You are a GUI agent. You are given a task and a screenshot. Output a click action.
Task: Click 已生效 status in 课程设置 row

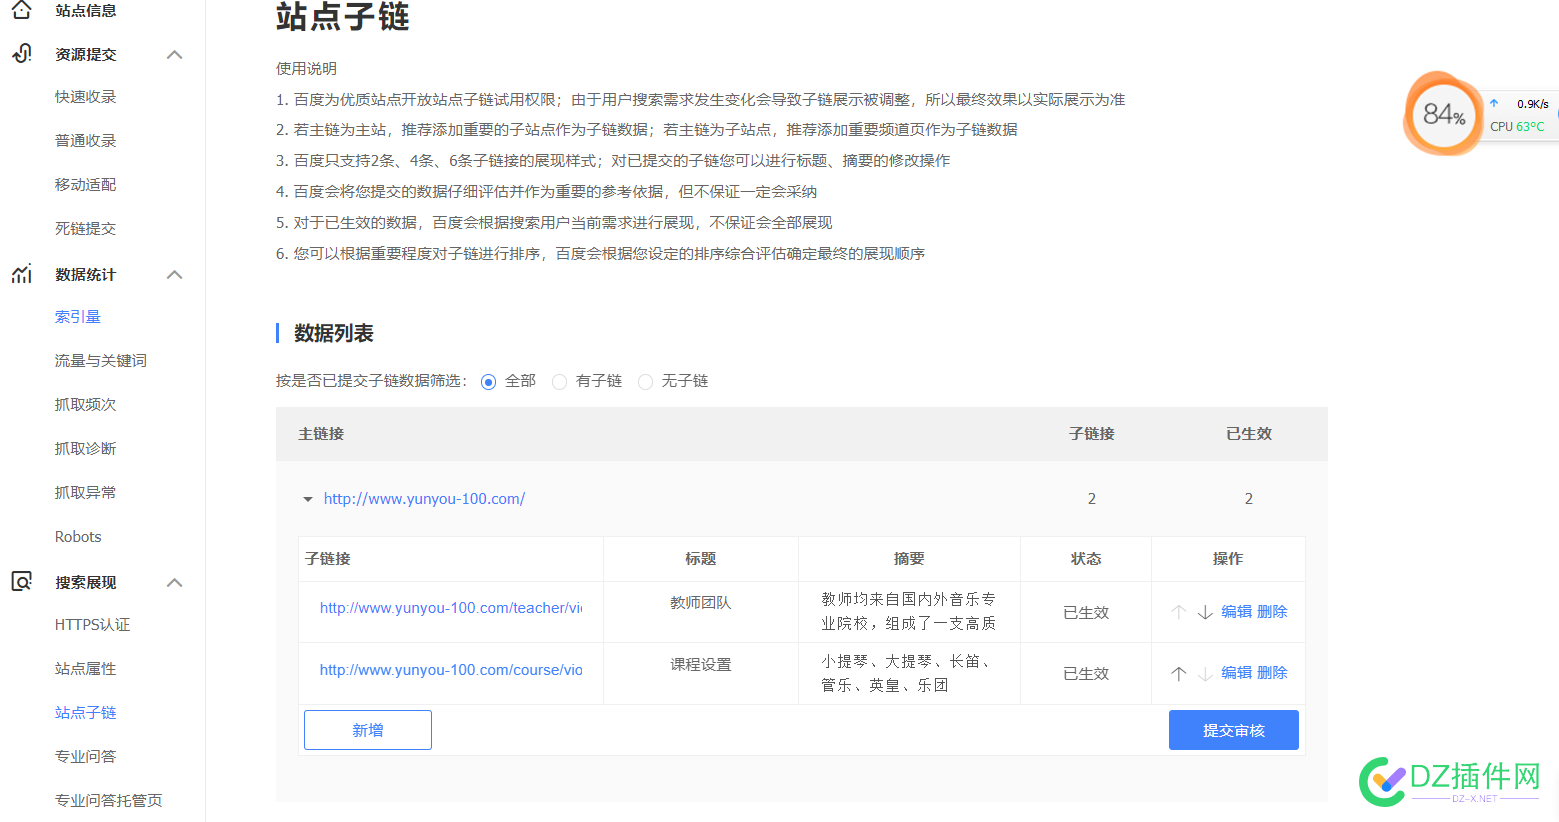[x=1086, y=674]
